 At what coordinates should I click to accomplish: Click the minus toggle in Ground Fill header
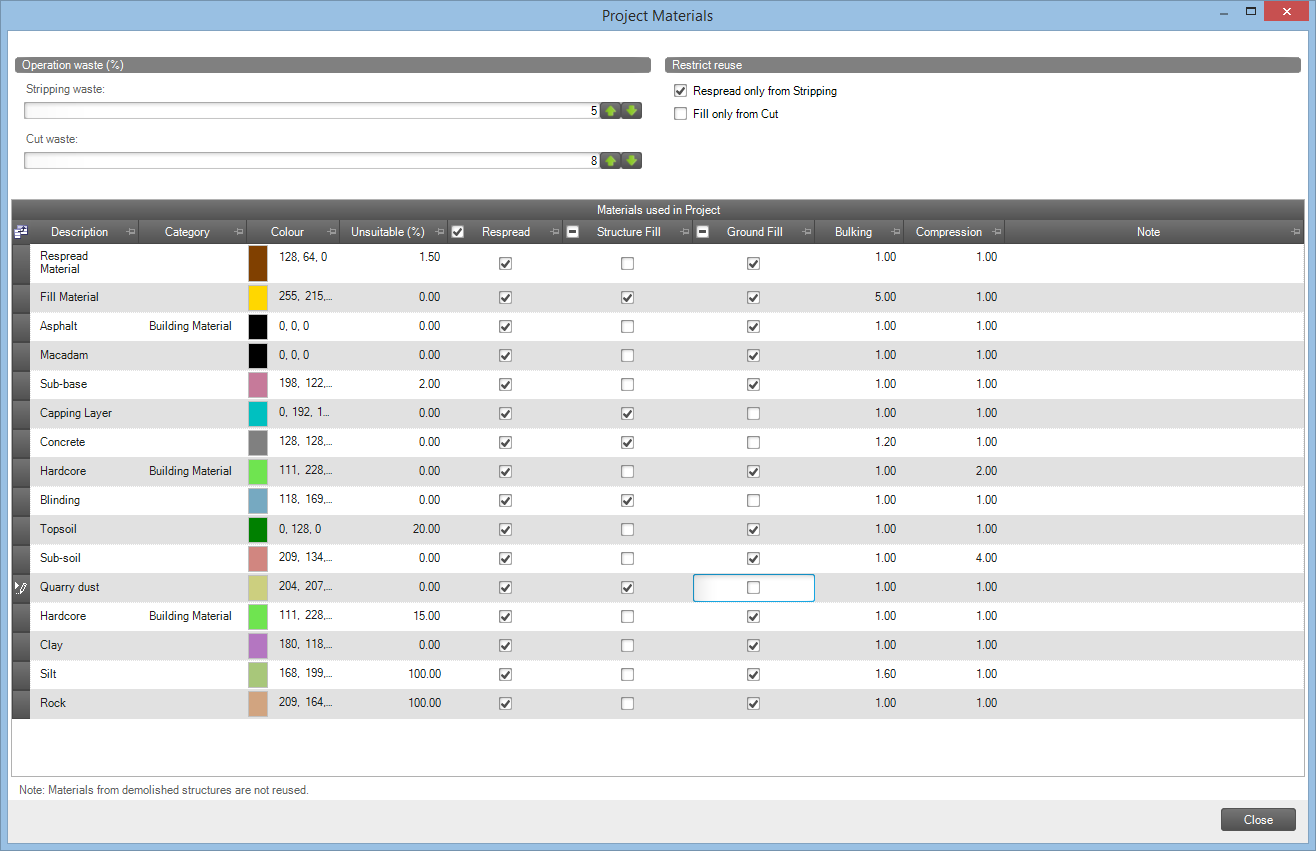coord(702,231)
